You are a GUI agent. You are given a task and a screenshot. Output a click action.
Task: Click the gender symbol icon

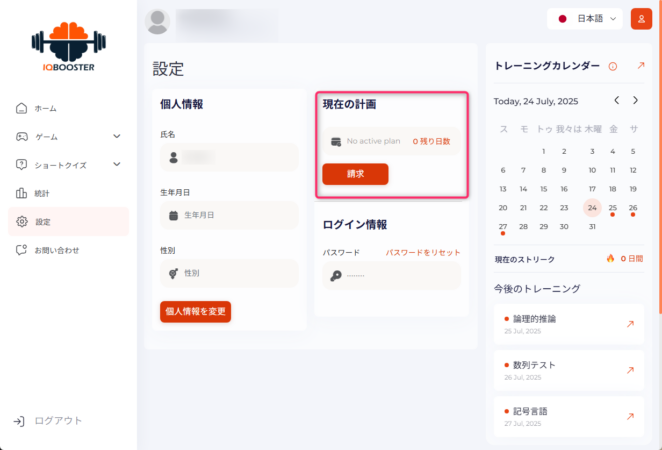point(174,274)
